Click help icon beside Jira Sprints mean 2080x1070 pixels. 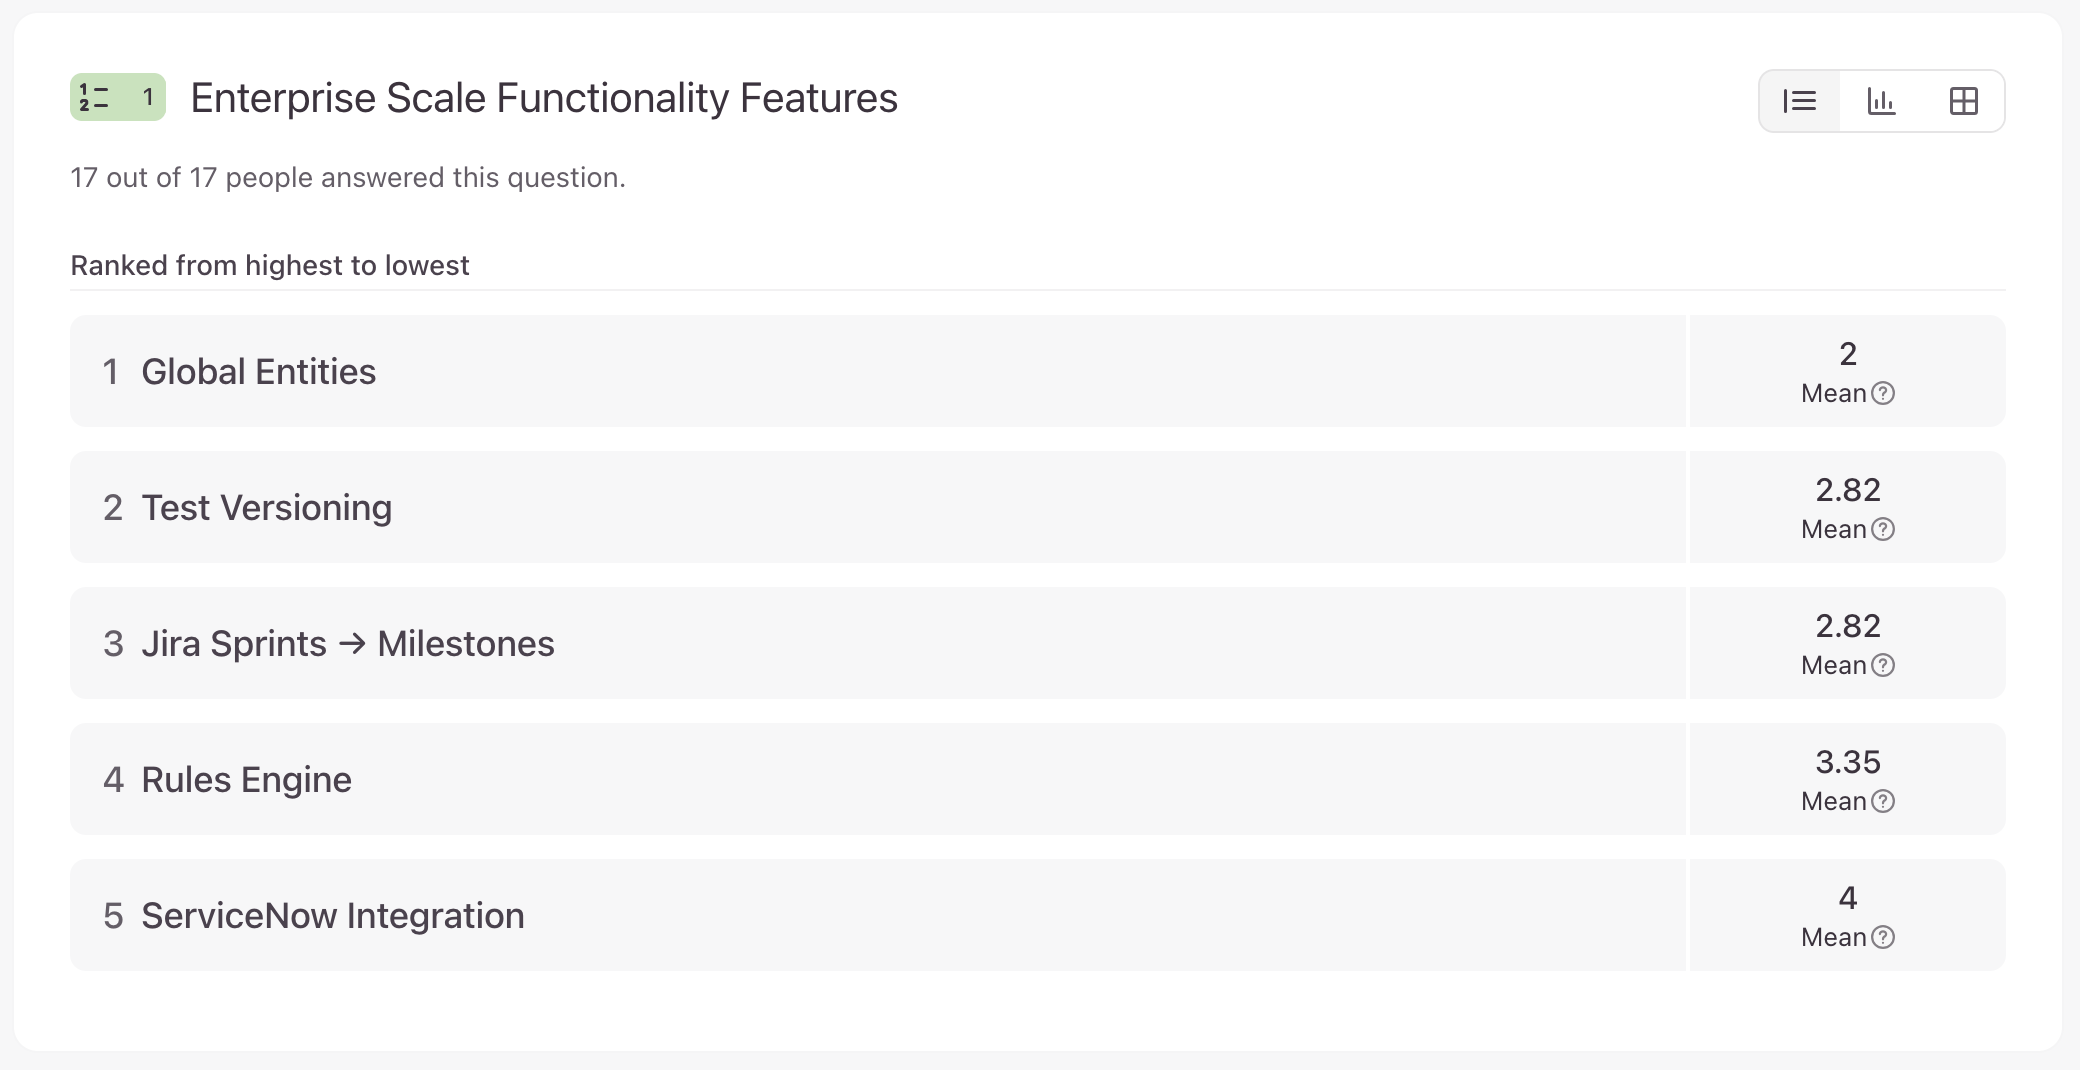coord(1883,665)
